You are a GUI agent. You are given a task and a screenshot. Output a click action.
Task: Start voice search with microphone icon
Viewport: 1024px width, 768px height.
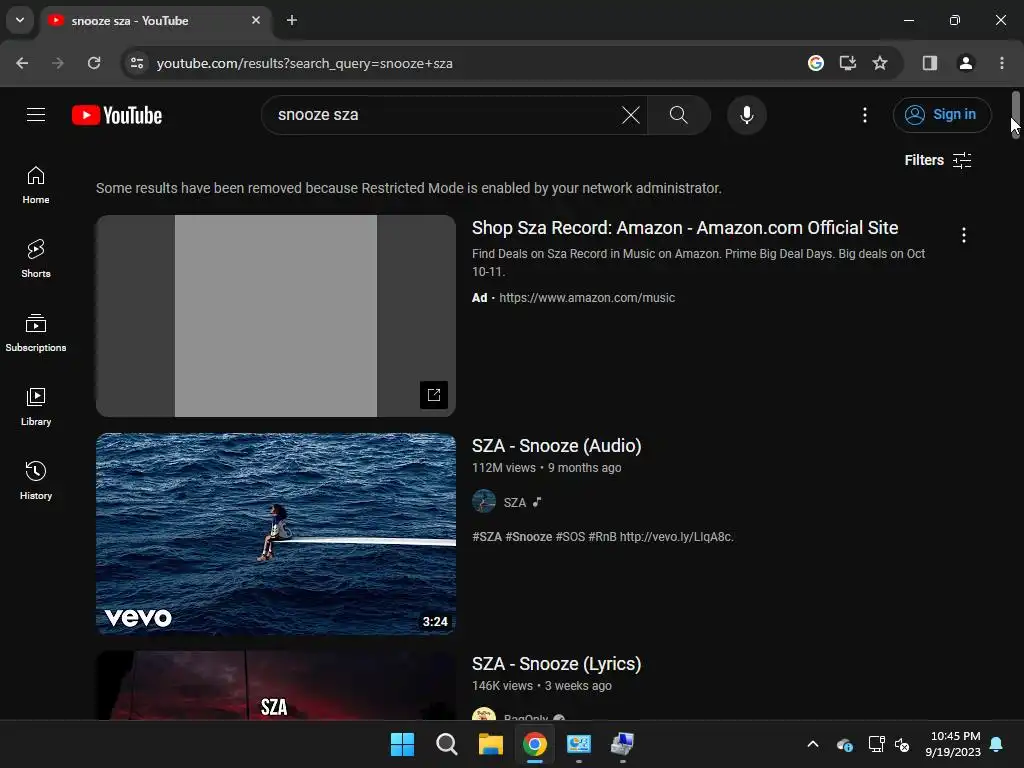point(746,115)
